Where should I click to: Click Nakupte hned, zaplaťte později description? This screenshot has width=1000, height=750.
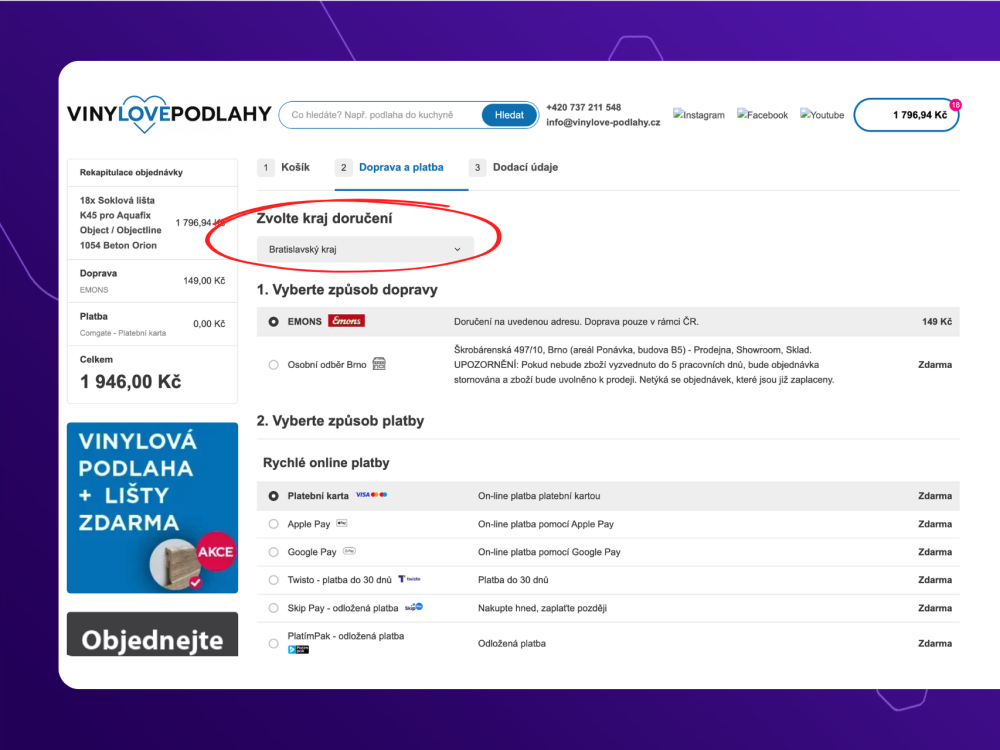point(542,608)
